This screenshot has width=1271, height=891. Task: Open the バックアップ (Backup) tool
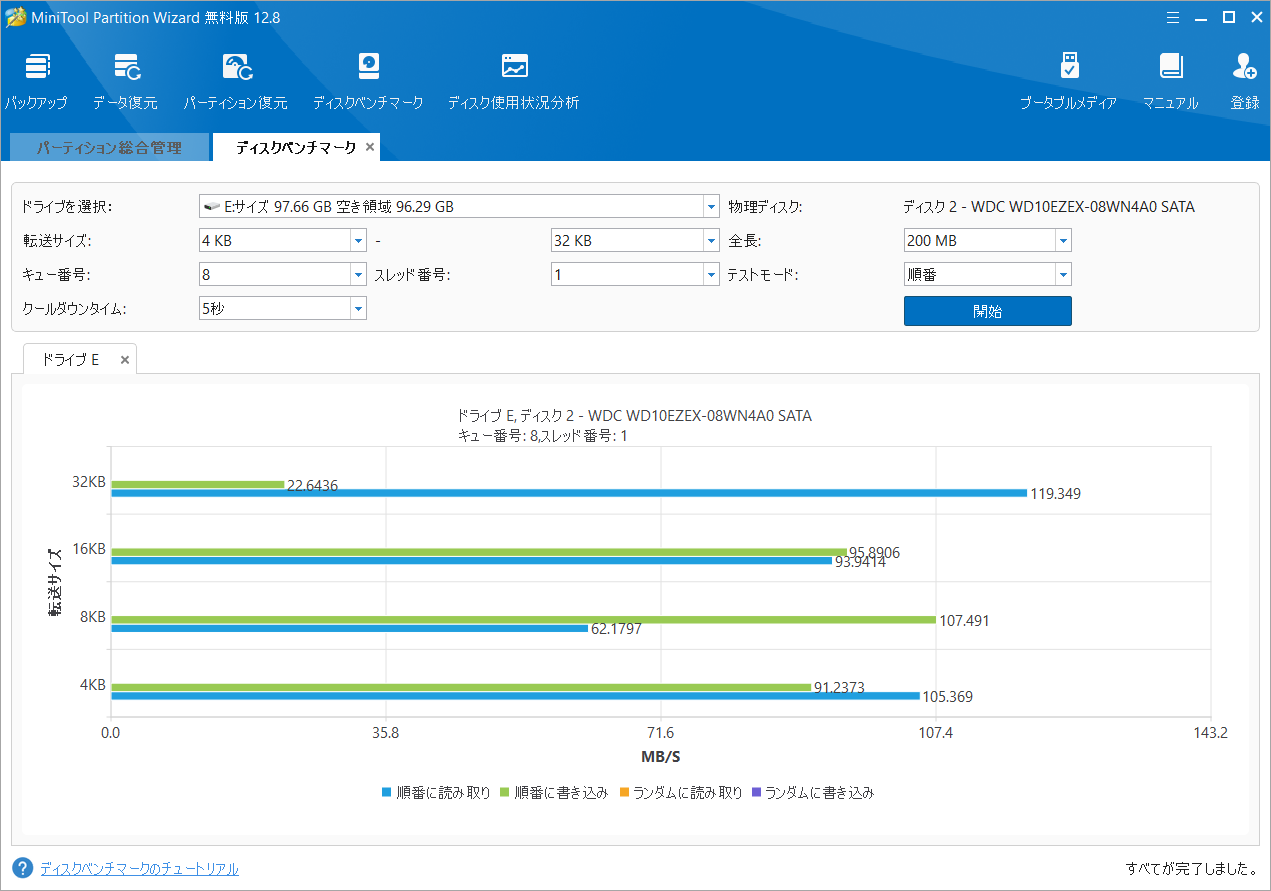[37, 78]
